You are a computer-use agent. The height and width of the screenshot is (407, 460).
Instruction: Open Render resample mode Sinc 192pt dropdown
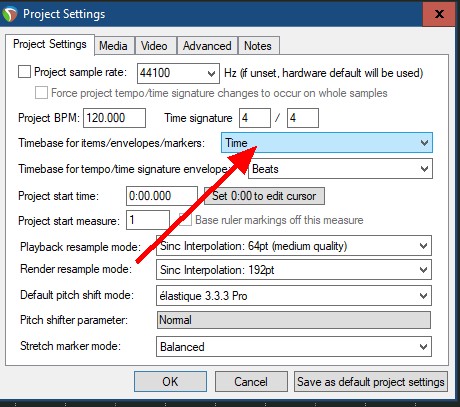[x=294, y=270]
